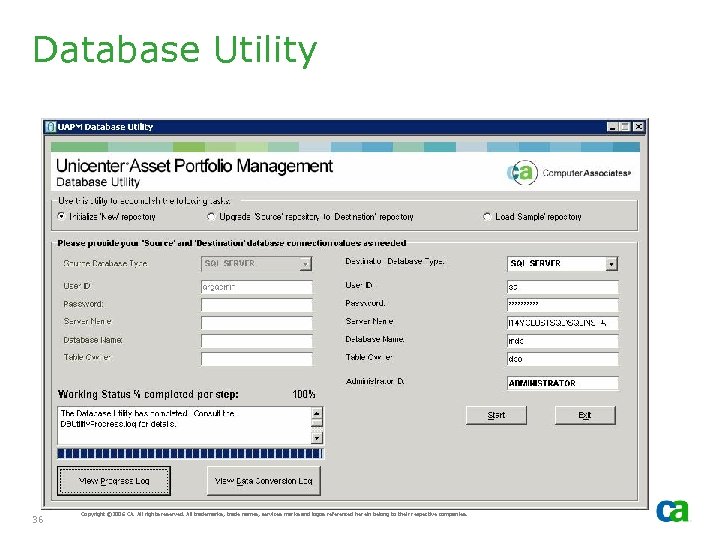This screenshot has width=720, height=540.
Task: Open the View Data Conversion Log button
Action: coord(264,481)
